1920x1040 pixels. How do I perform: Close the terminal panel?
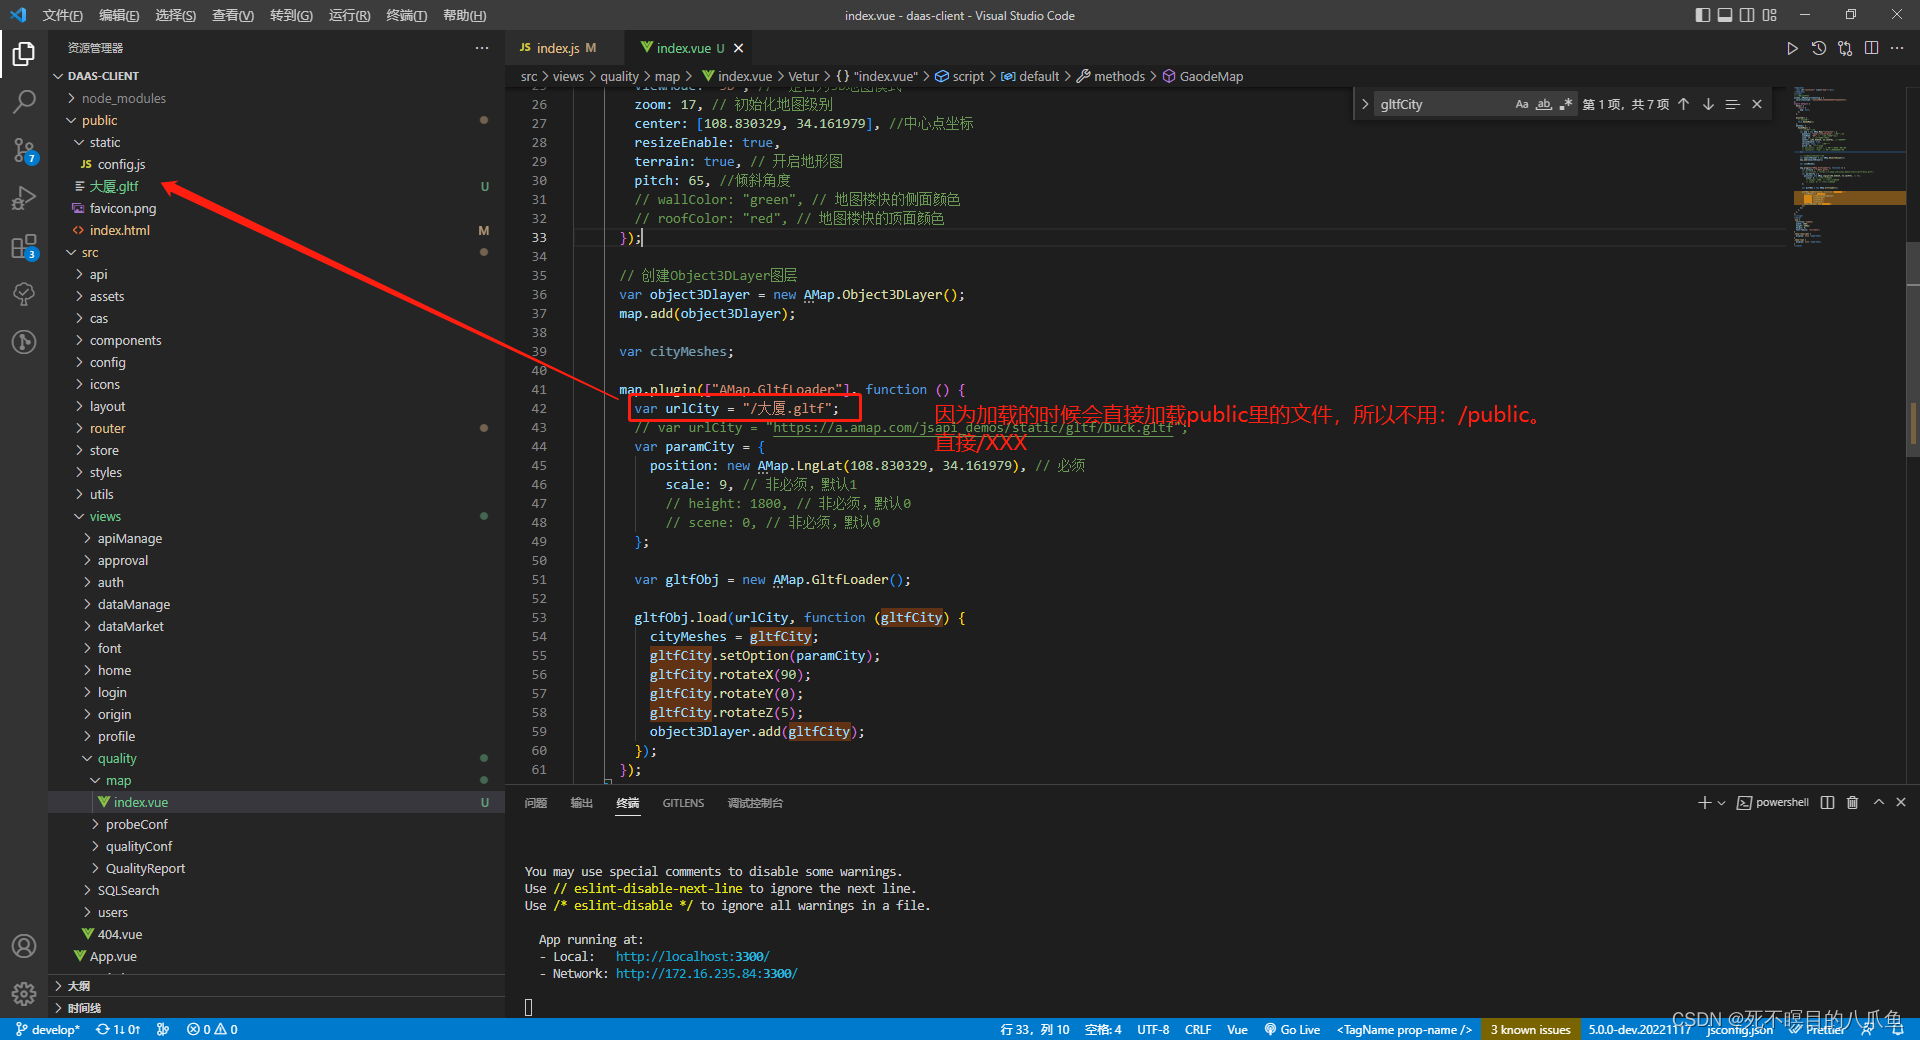click(1901, 802)
